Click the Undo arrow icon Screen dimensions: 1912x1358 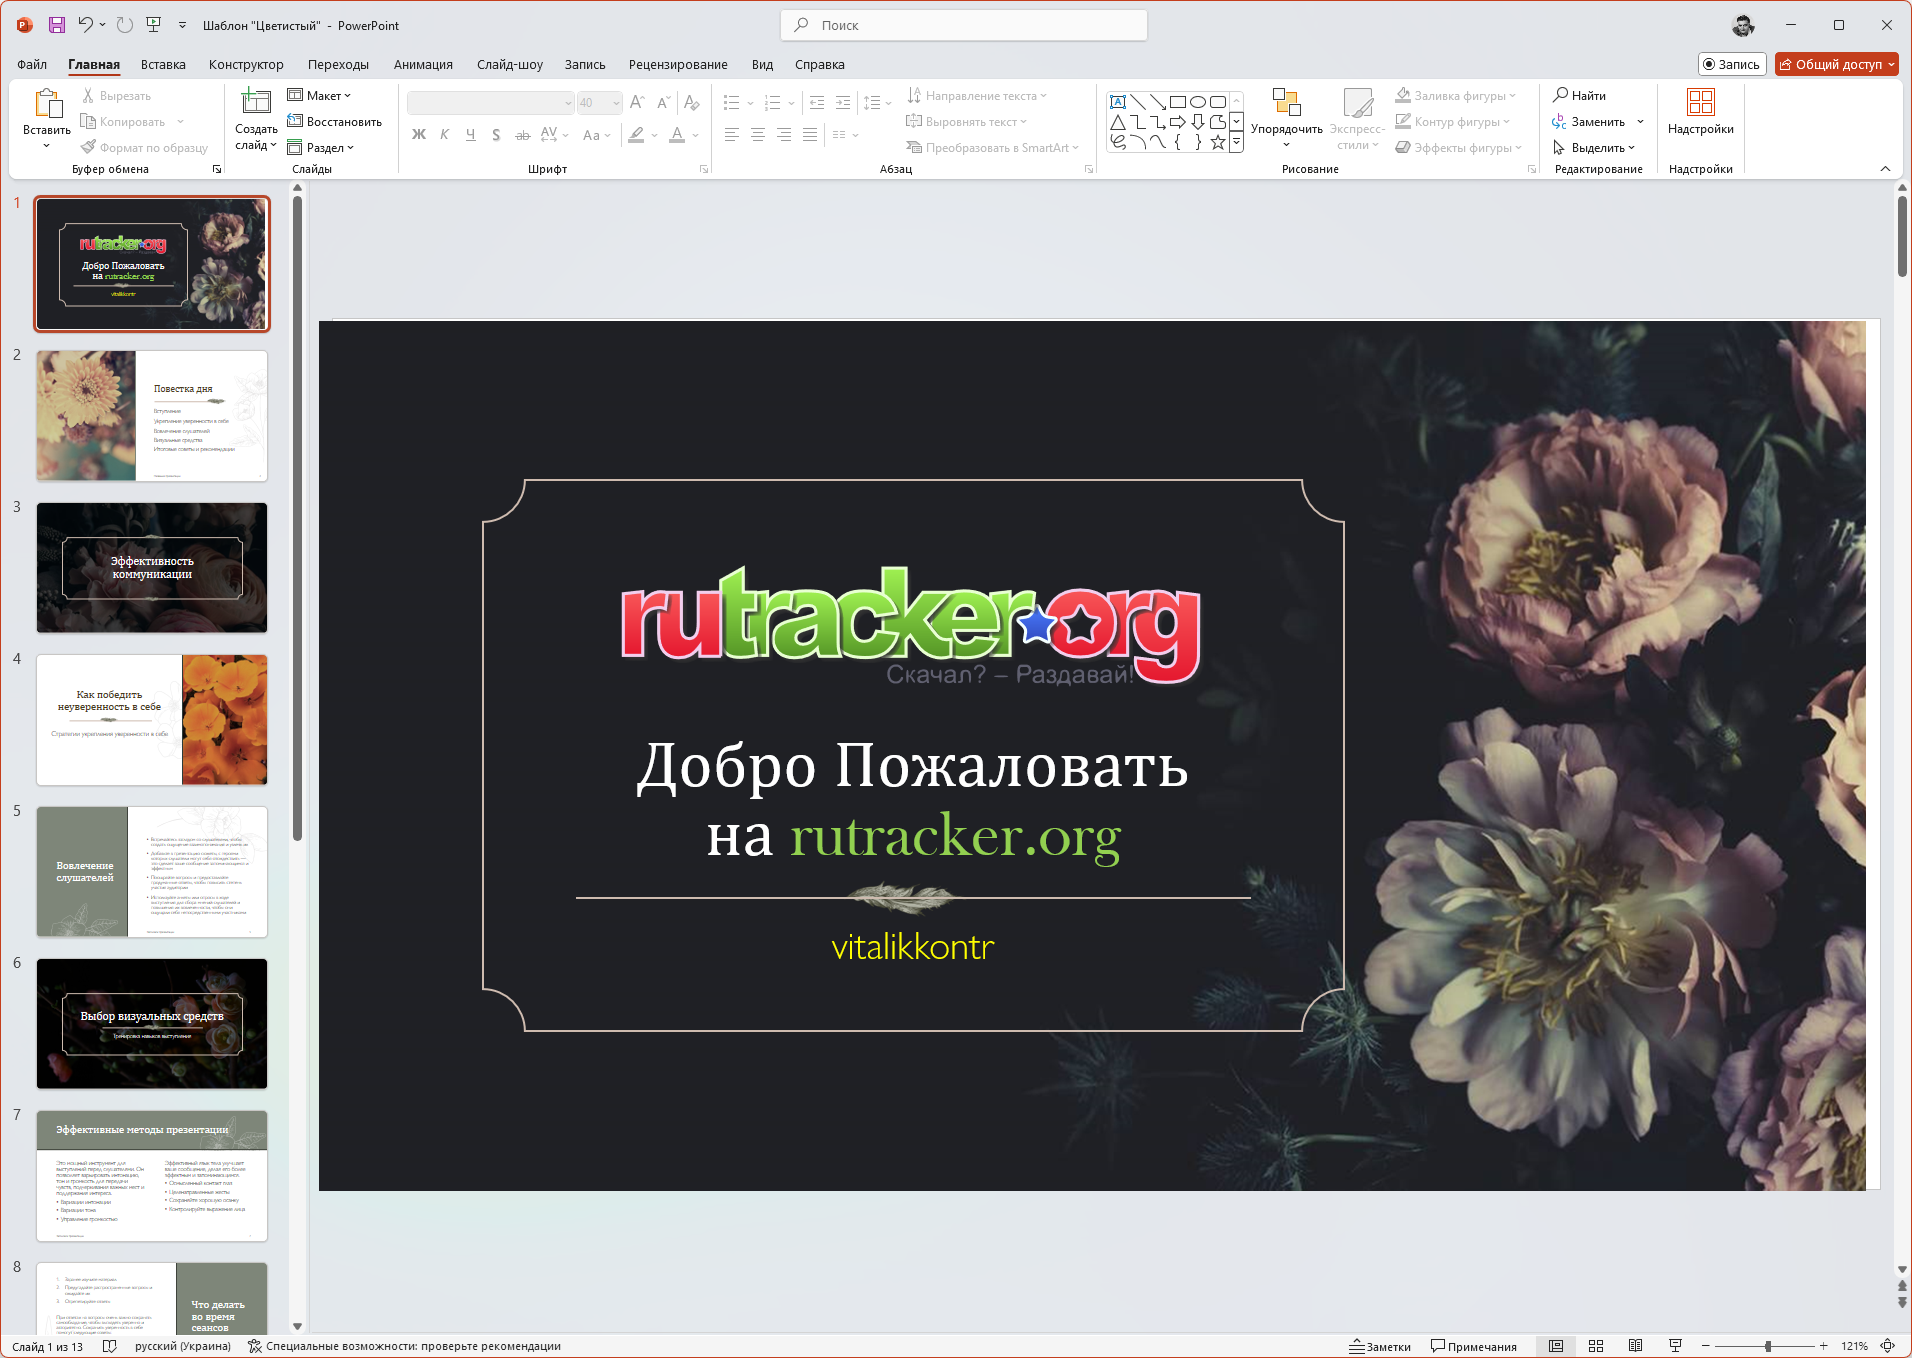(x=86, y=25)
